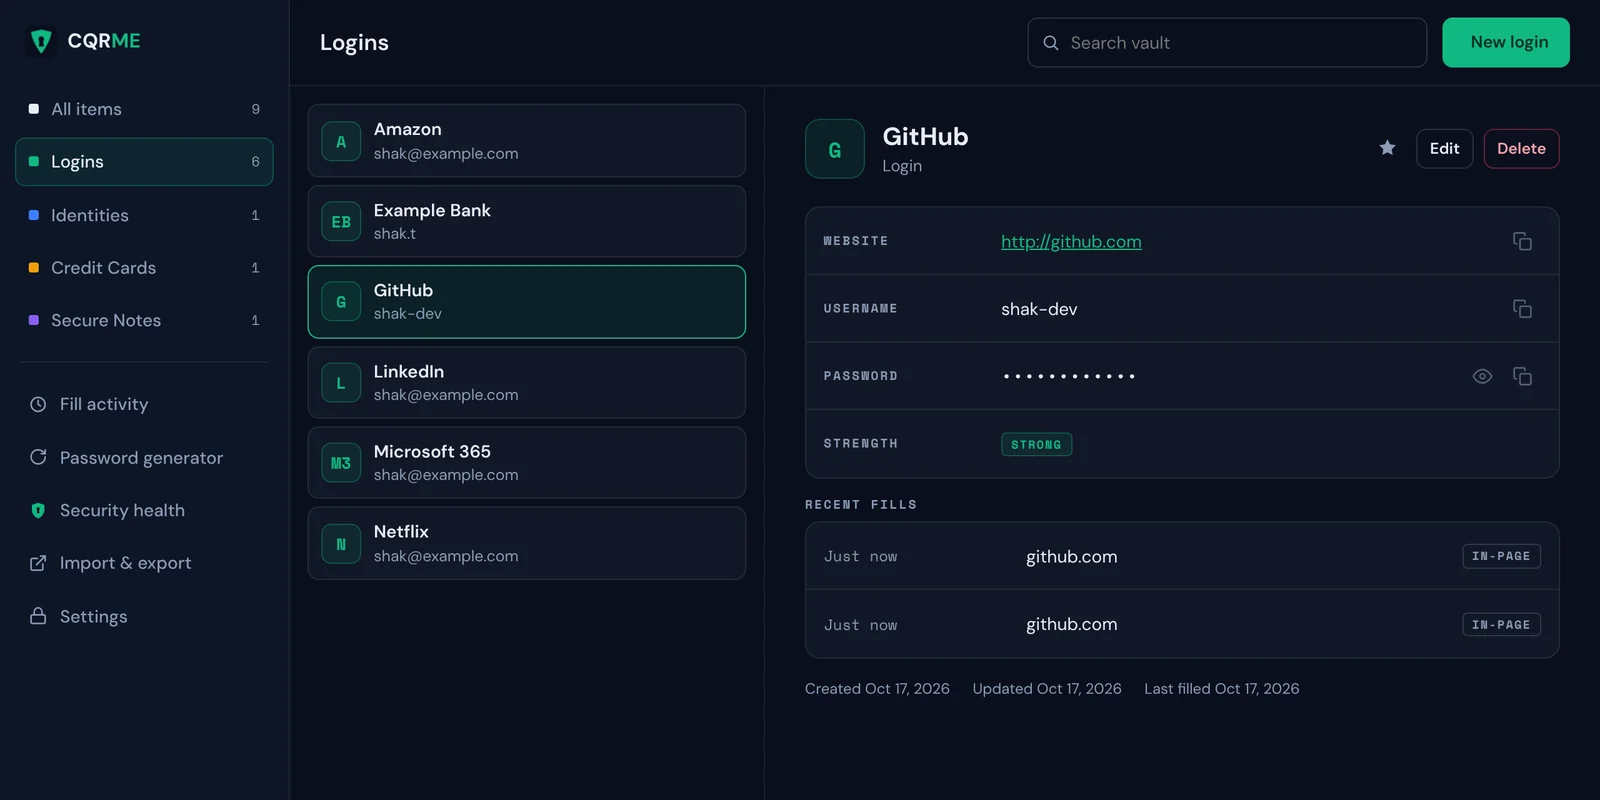The height and width of the screenshot is (800, 1600).
Task: Copy the website URL
Action: coord(1522,241)
